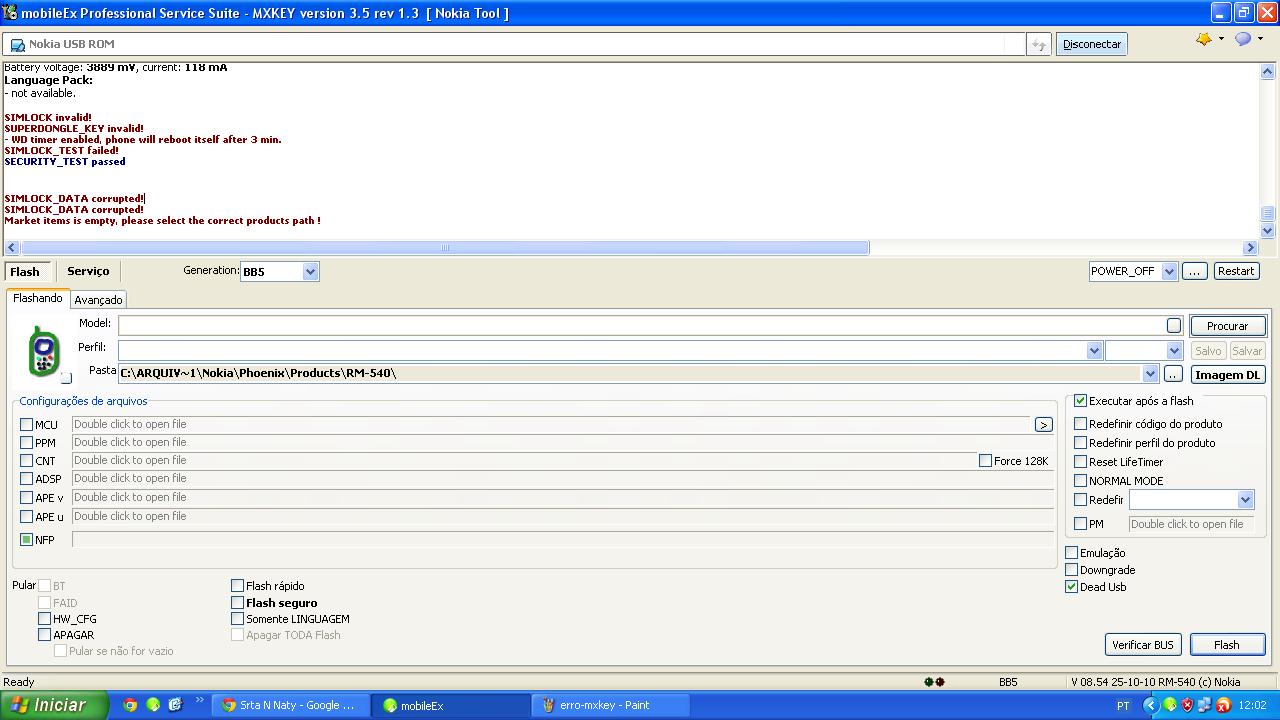The image size is (1280, 720).
Task: Select the Flashando tab
Action: click(x=38, y=298)
